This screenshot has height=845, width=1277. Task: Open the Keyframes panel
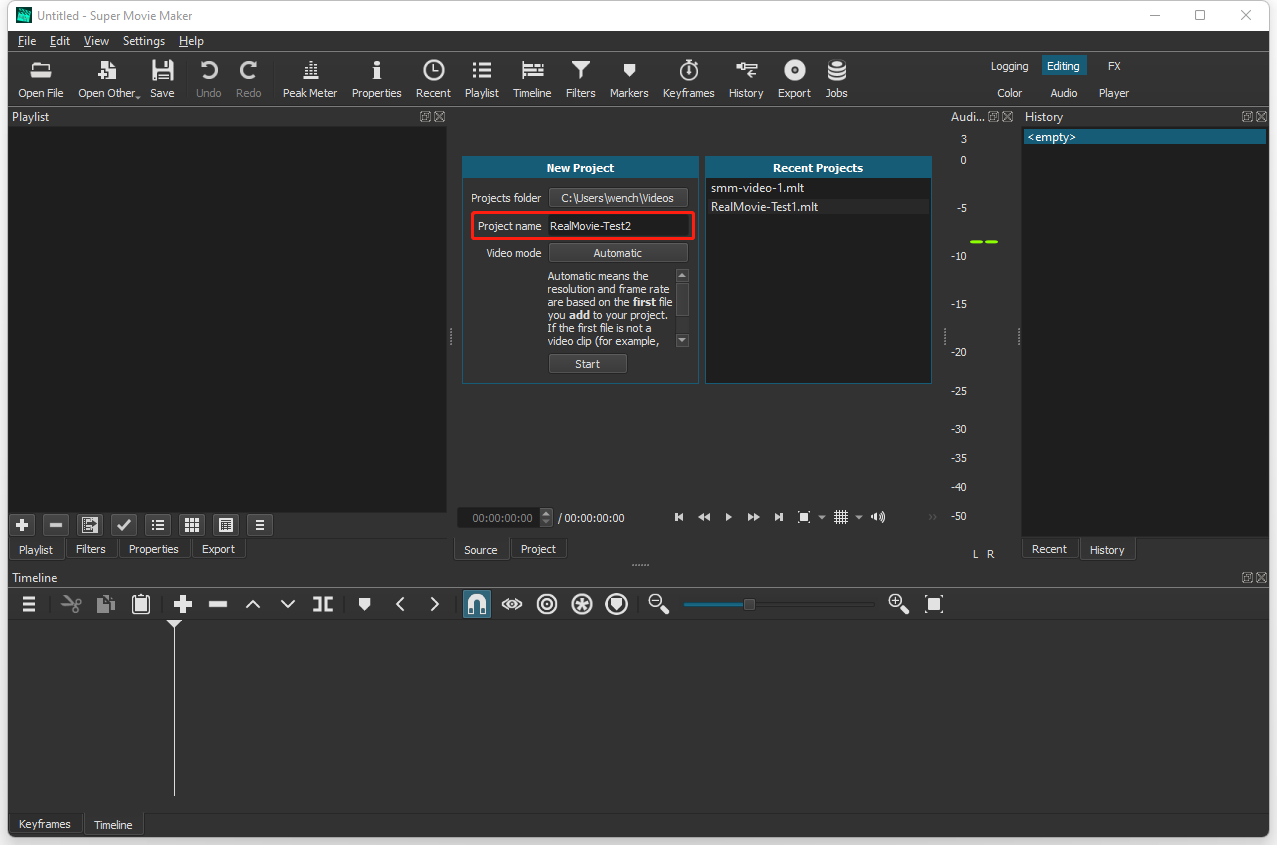(x=688, y=78)
